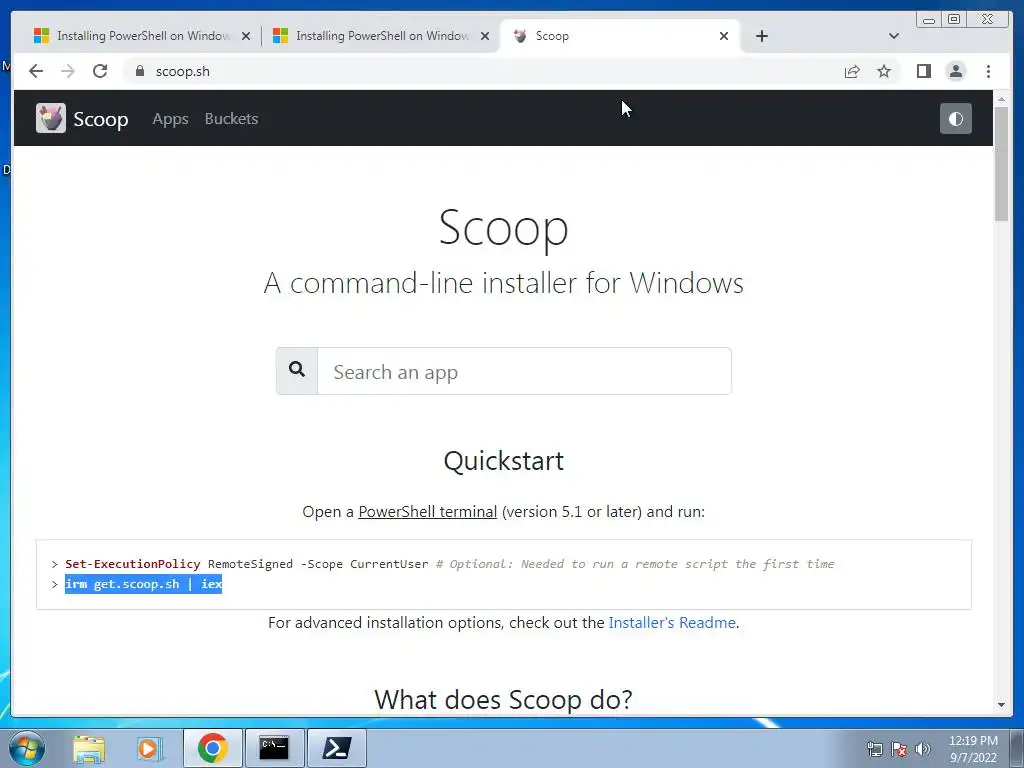Open the volume speaker tray icon
This screenshot has width=1024, height=768.
click(922, 749)
